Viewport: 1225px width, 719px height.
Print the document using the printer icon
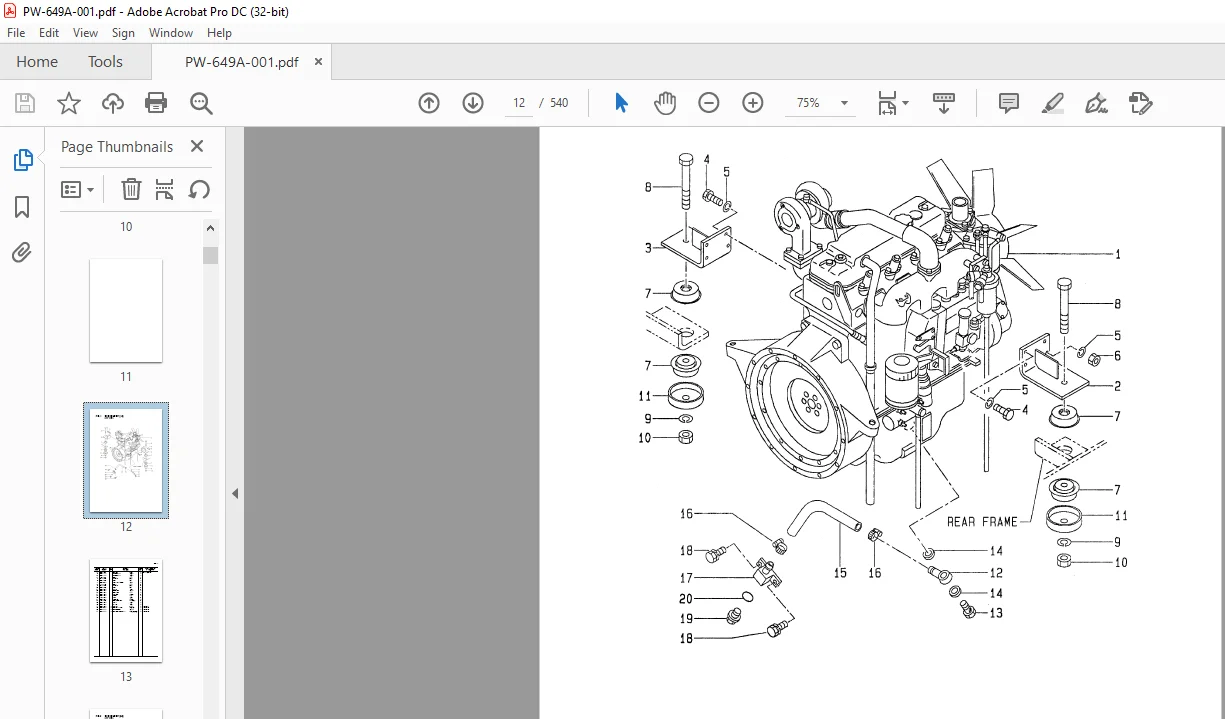click(x=156, y=103)
